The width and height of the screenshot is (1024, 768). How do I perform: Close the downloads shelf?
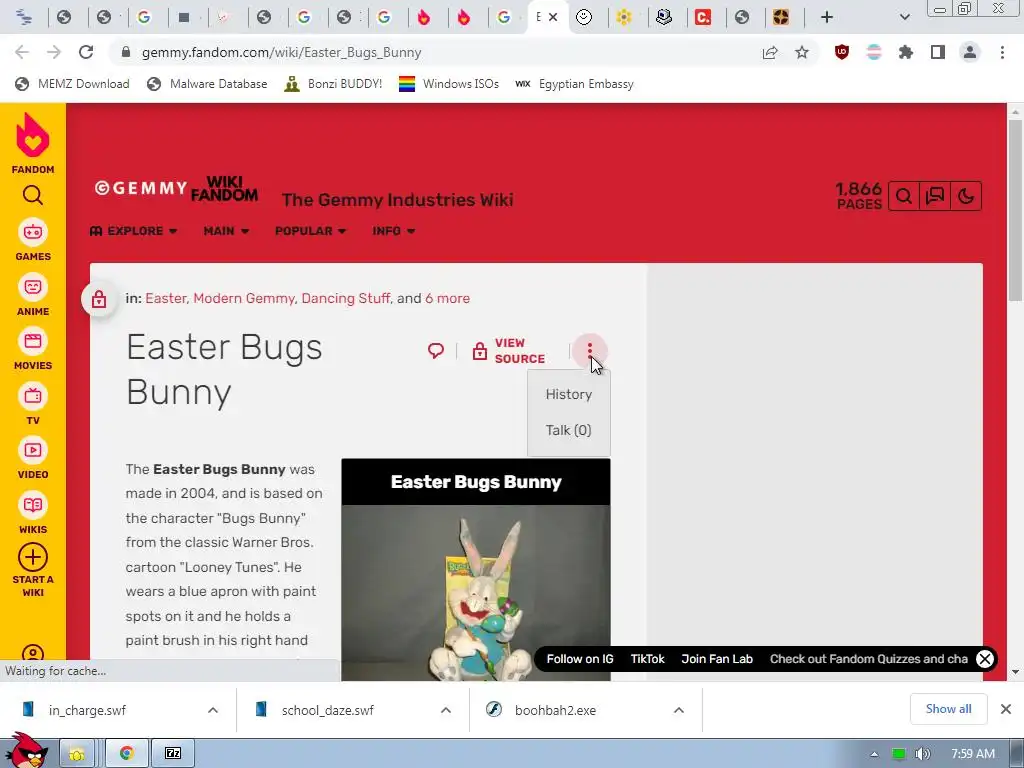click(x=1006, y=709)
